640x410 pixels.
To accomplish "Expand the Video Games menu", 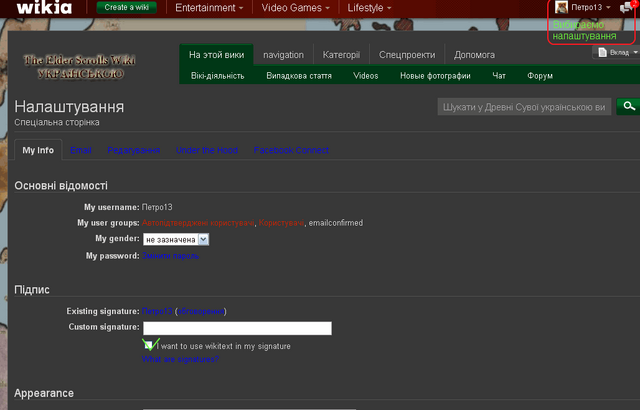I will click(x=295, y=8).
